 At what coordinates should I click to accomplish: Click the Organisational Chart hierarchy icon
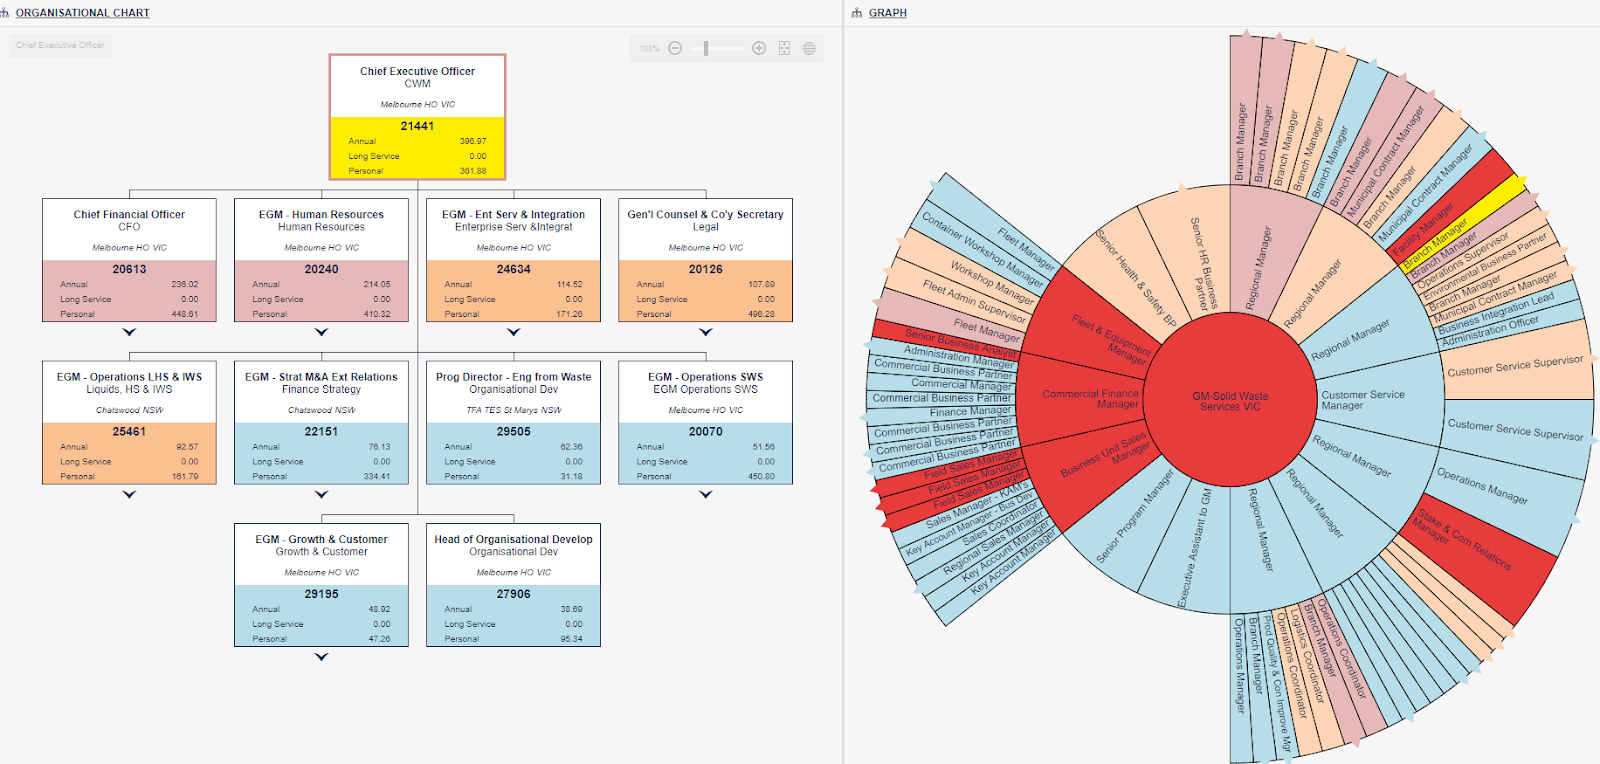tap(5, 13)
